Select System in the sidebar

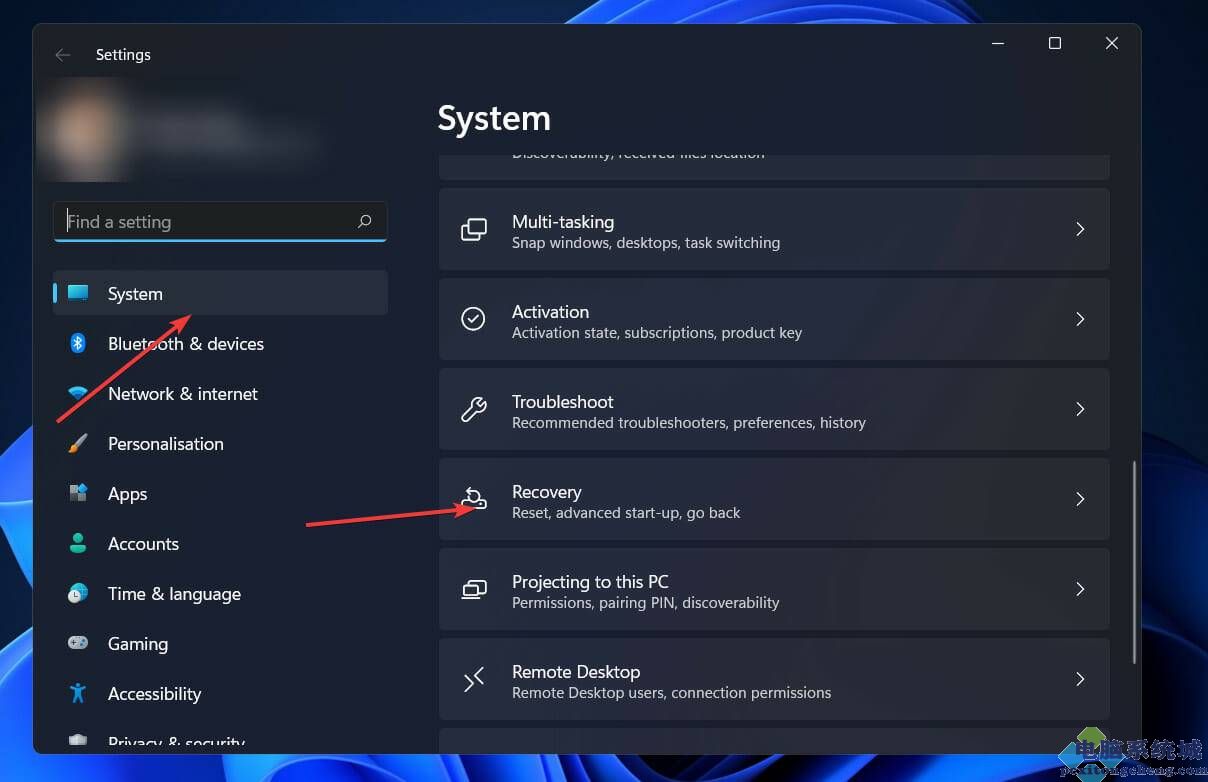pyautogui.click(x=220, y=293)
